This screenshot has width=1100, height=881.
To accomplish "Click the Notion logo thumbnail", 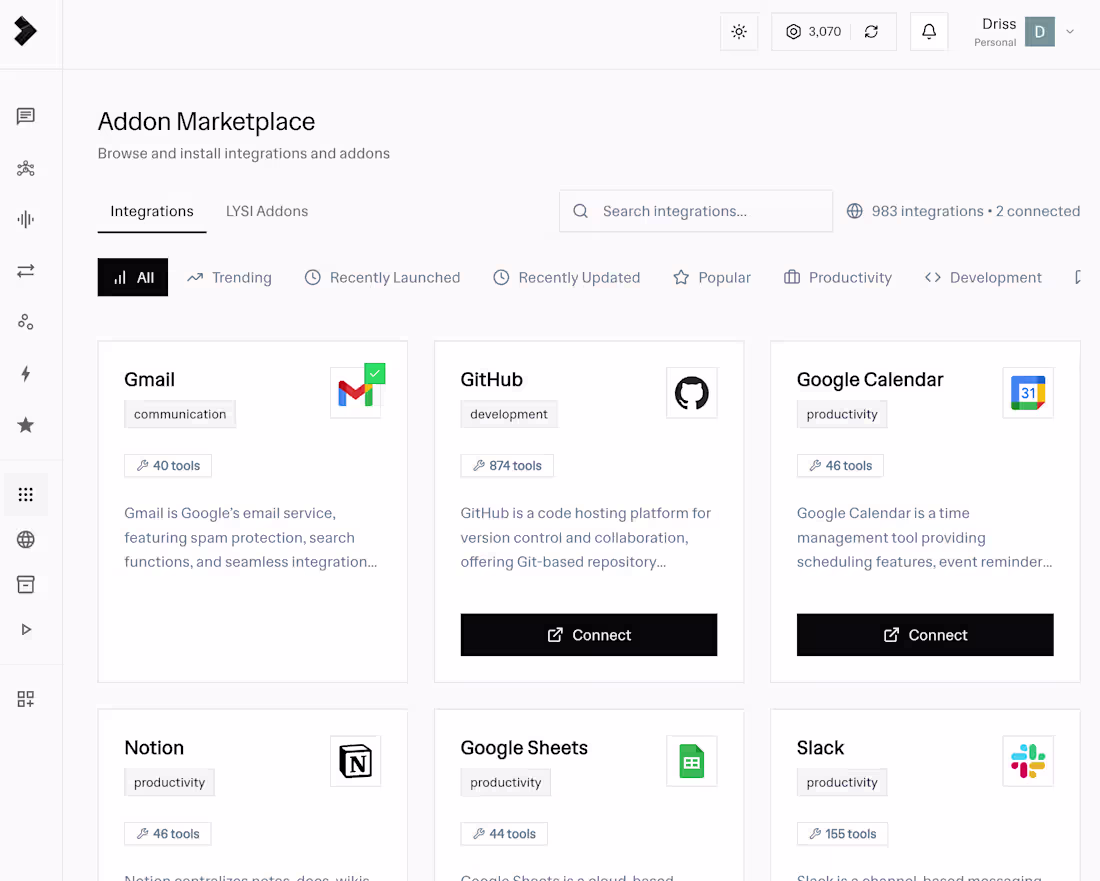I will coord(355,761).
